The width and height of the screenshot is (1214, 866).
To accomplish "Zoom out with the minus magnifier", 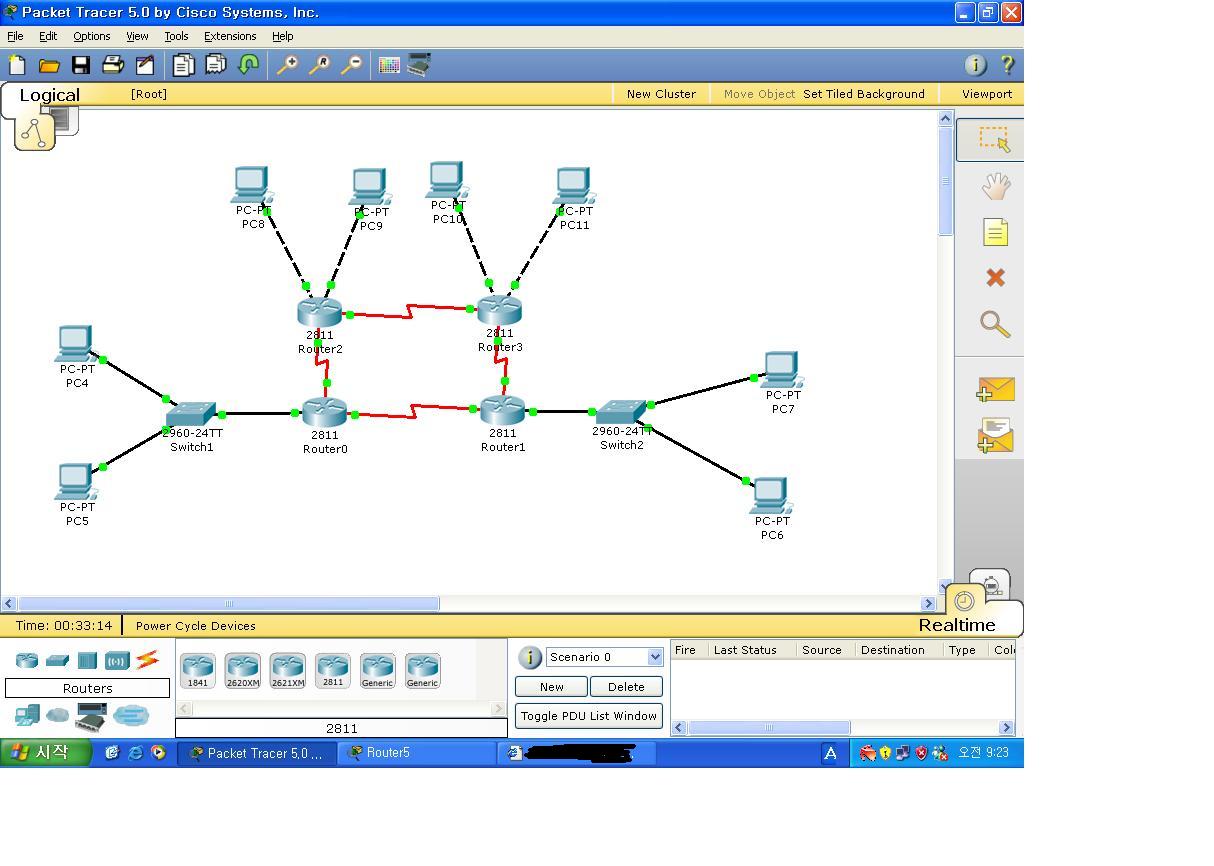I will (x=351, y=65).
